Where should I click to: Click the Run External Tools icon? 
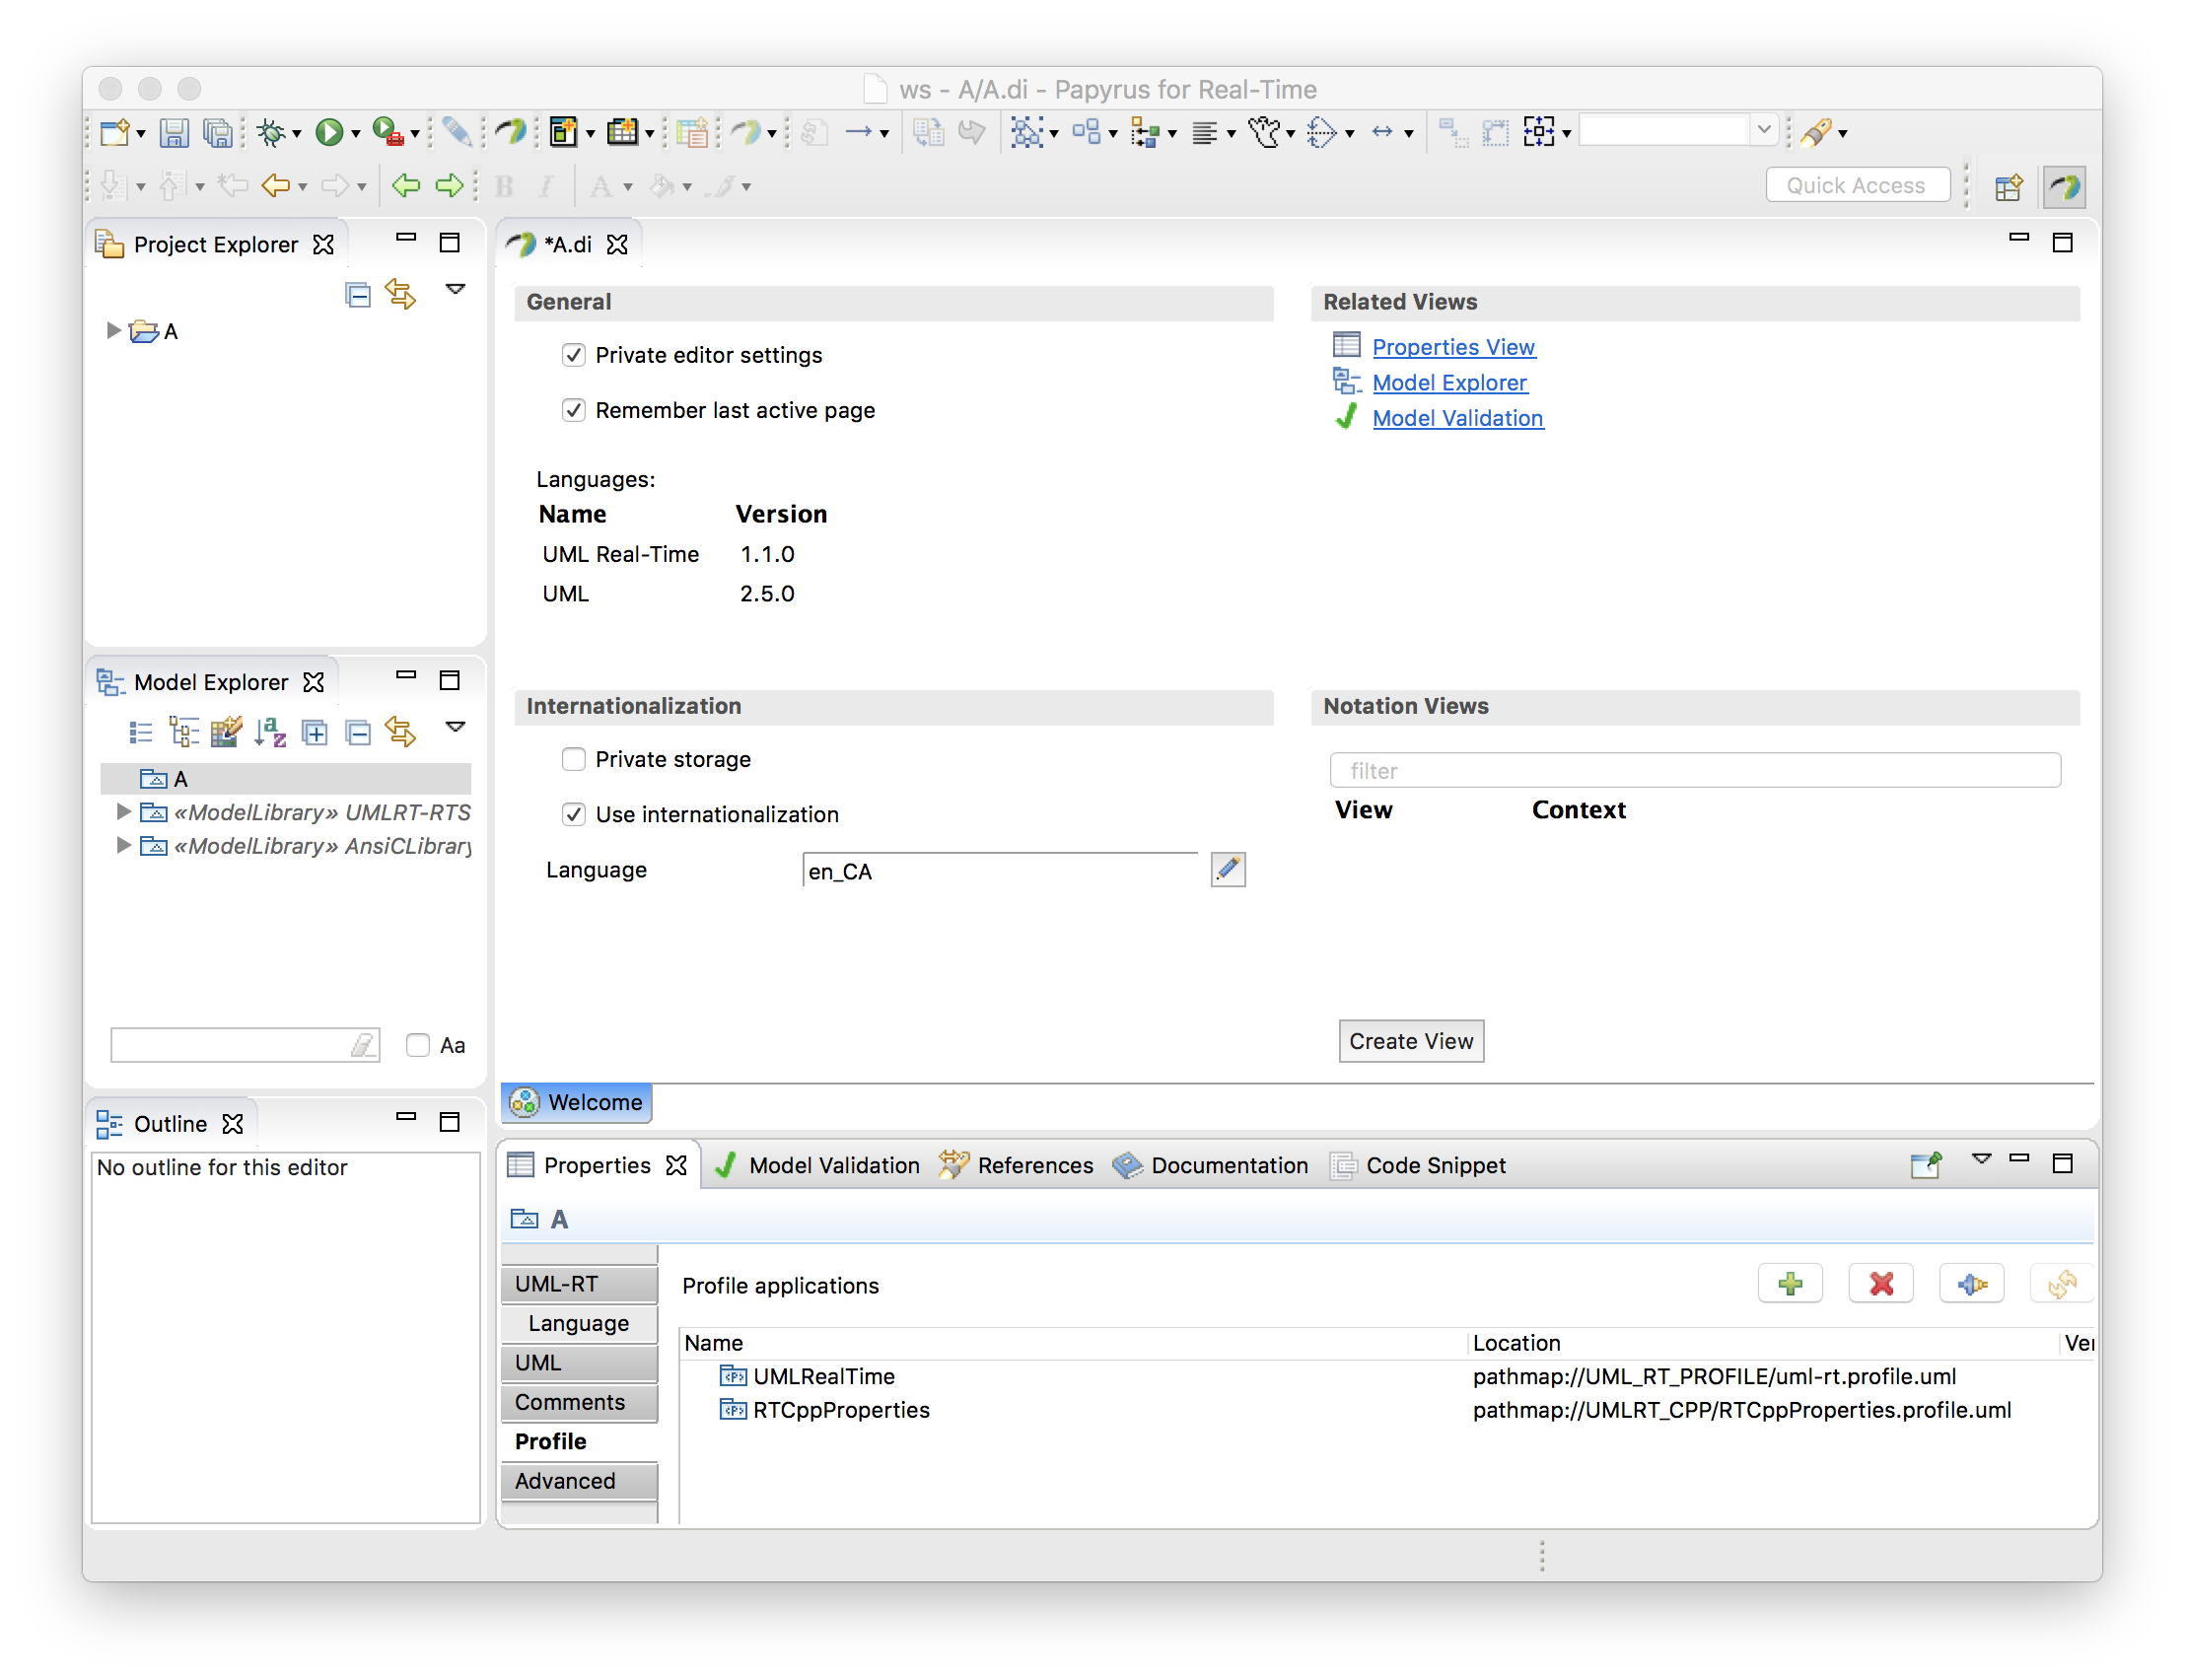click(x=387, y=132)
